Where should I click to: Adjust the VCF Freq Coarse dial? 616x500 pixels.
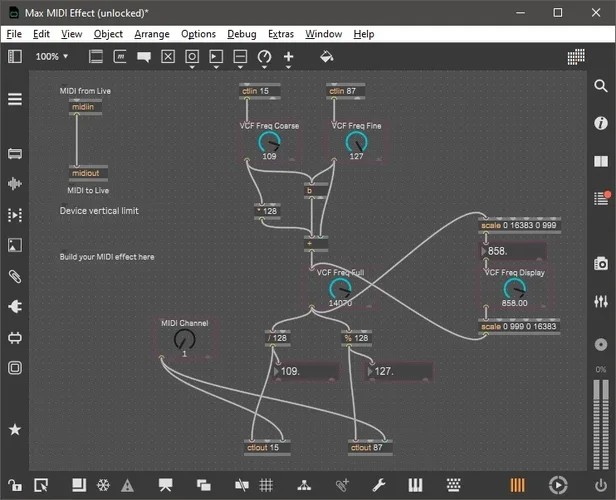[269, 143]
